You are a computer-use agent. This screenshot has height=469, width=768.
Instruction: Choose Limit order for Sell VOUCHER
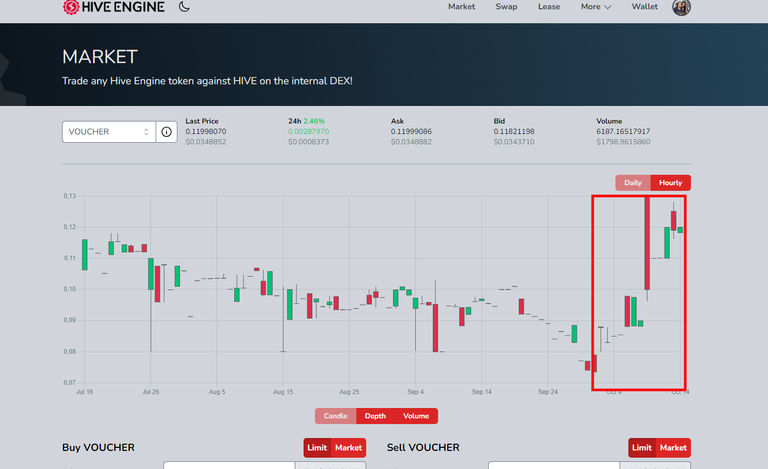(x=642, y=447)
